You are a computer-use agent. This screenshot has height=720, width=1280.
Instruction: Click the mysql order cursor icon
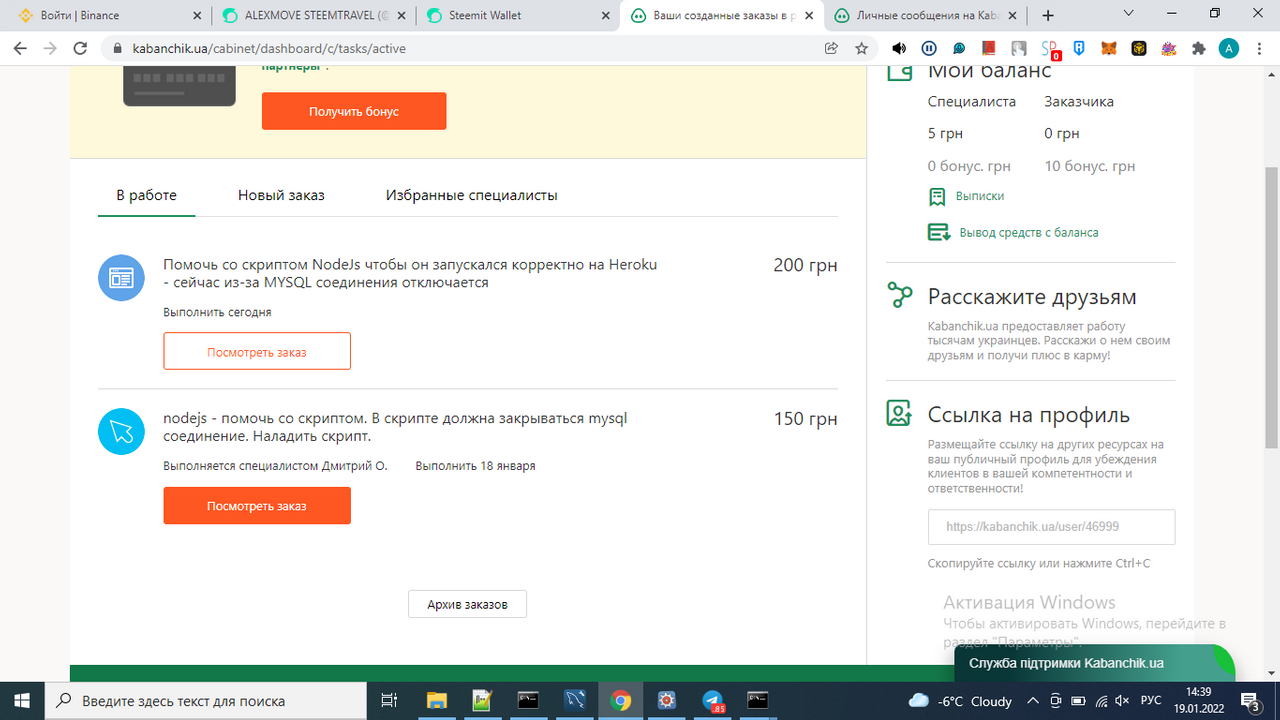[x=121, y=432]
